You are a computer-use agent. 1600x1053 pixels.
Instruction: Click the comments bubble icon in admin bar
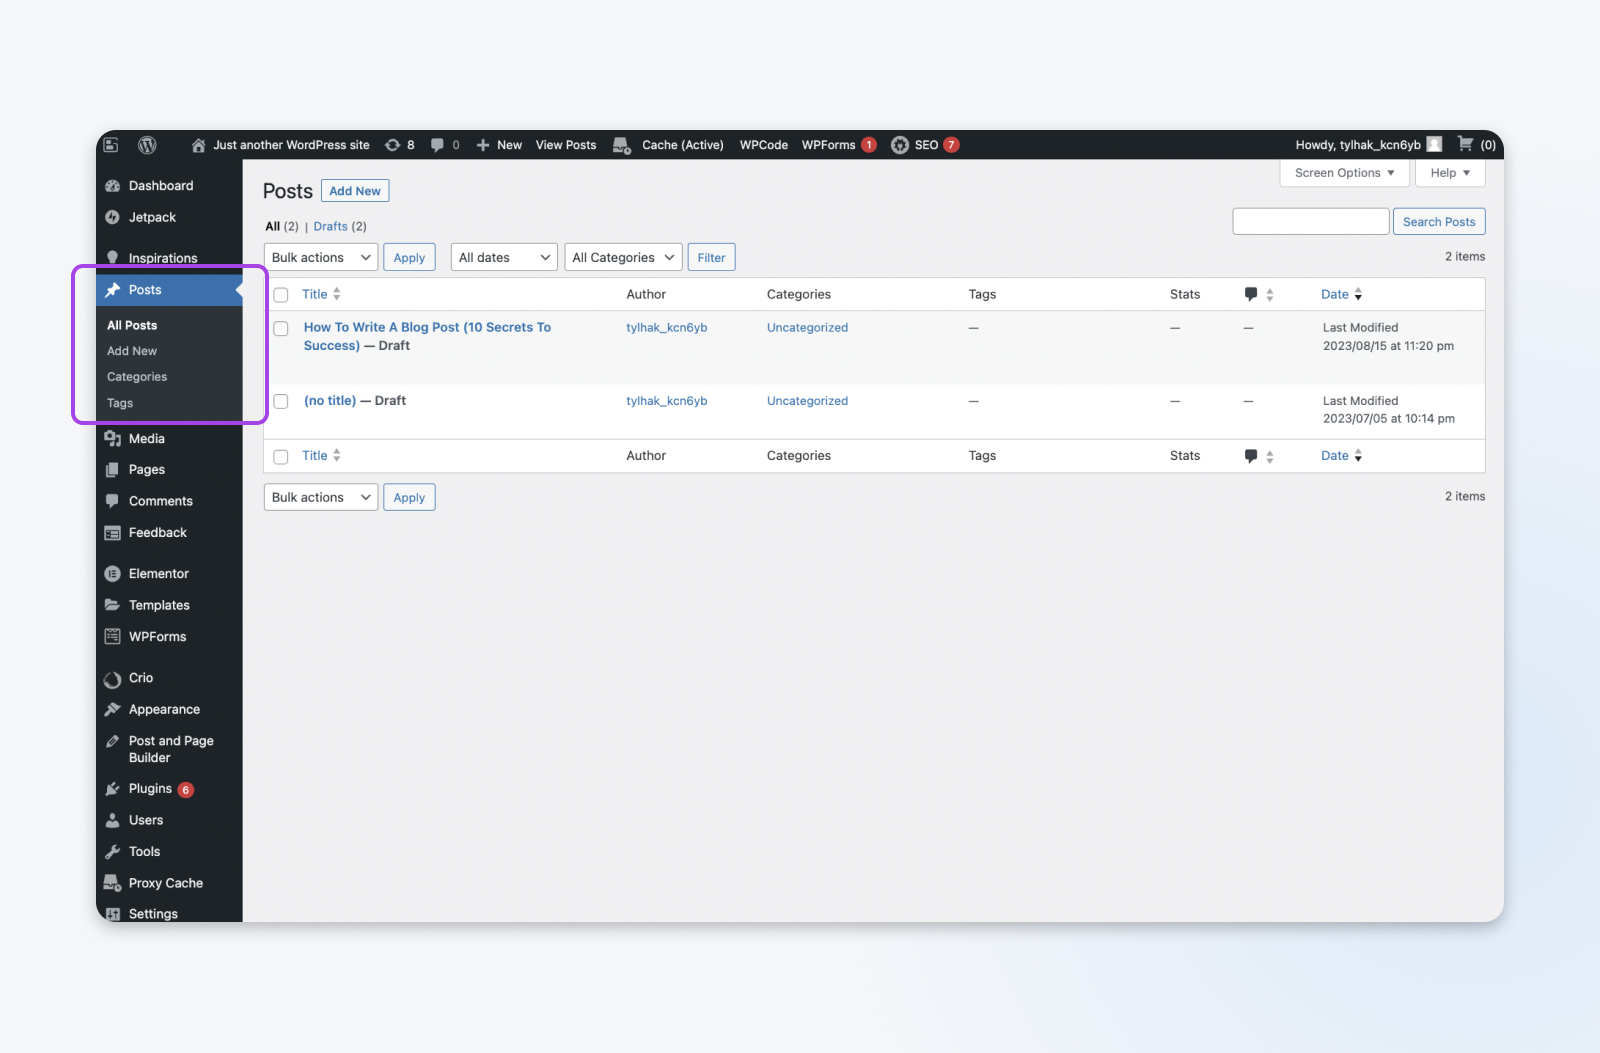438,145
